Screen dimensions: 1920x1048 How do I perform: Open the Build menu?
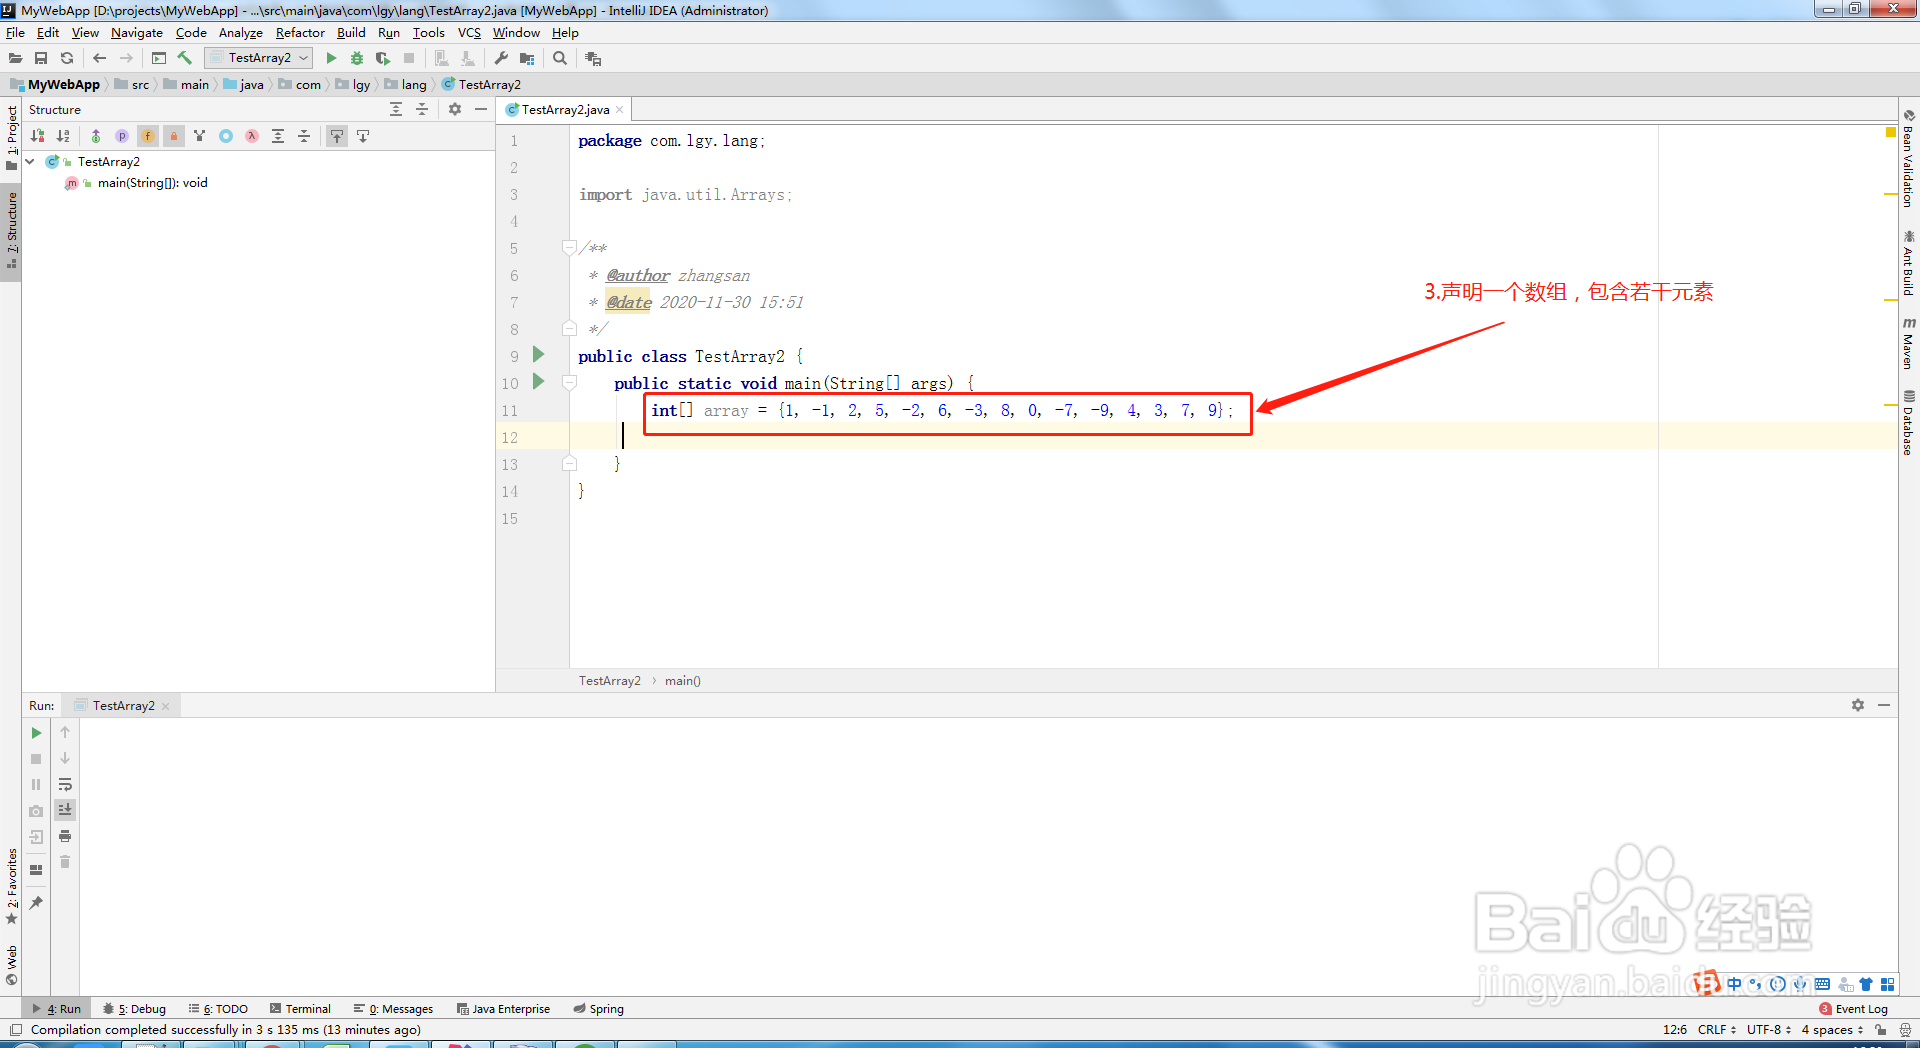pyautogui.click(x=351, y=33)
